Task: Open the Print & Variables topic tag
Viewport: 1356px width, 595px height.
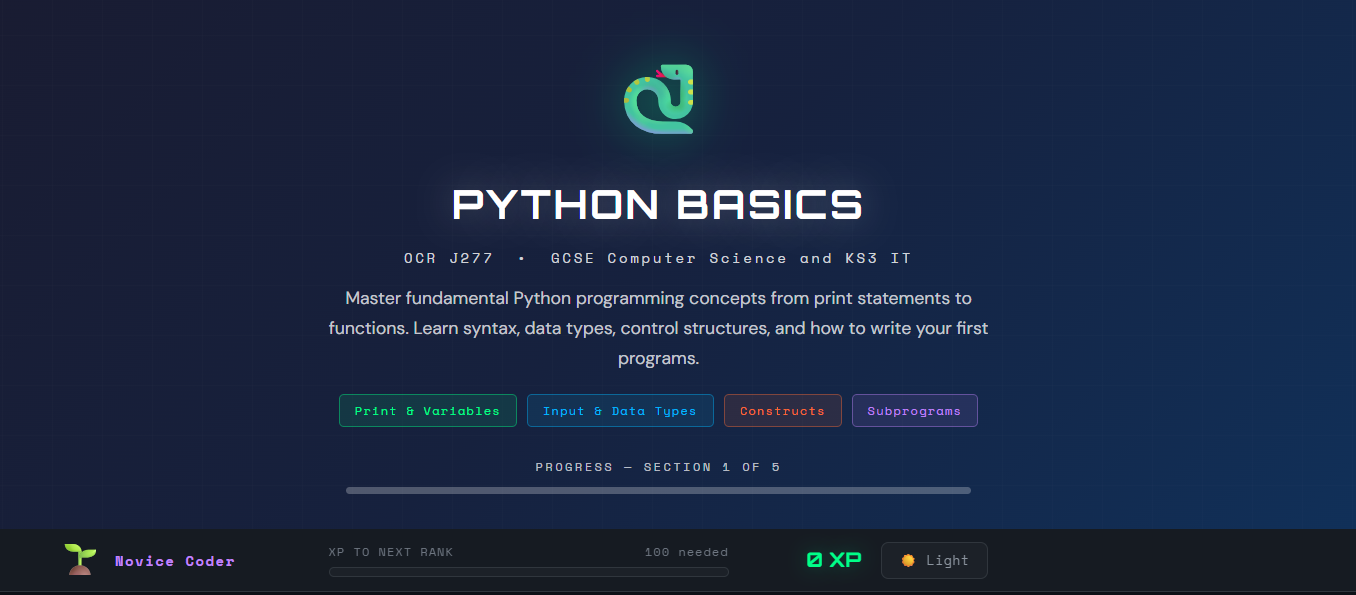Action: coord(428,411)
